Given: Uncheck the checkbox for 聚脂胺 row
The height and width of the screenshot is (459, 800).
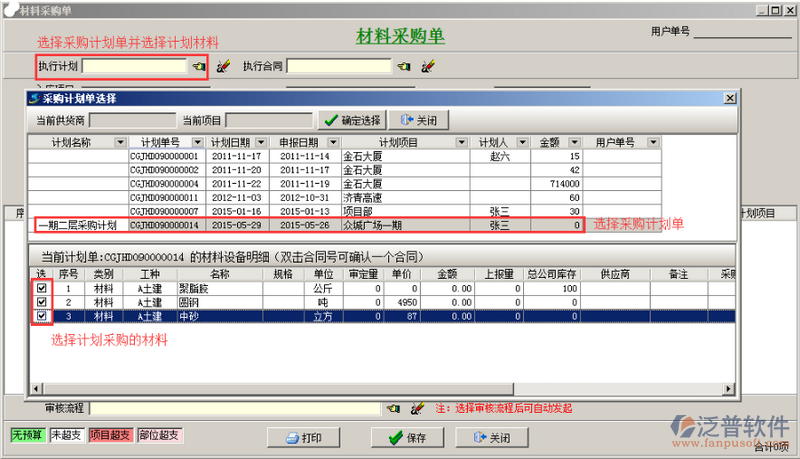Looking at the screenshot, I should [x=41, y=289].
